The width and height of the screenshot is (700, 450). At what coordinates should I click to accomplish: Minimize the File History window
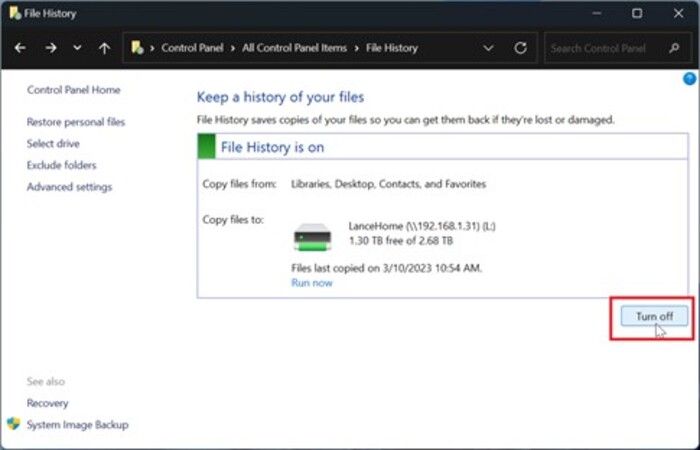point(596,13)
